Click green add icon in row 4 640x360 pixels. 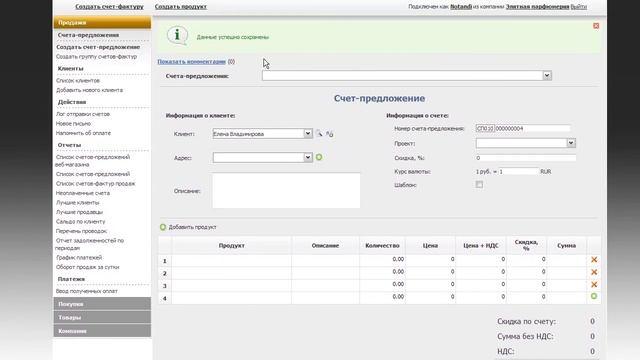(x=594, y=296)
